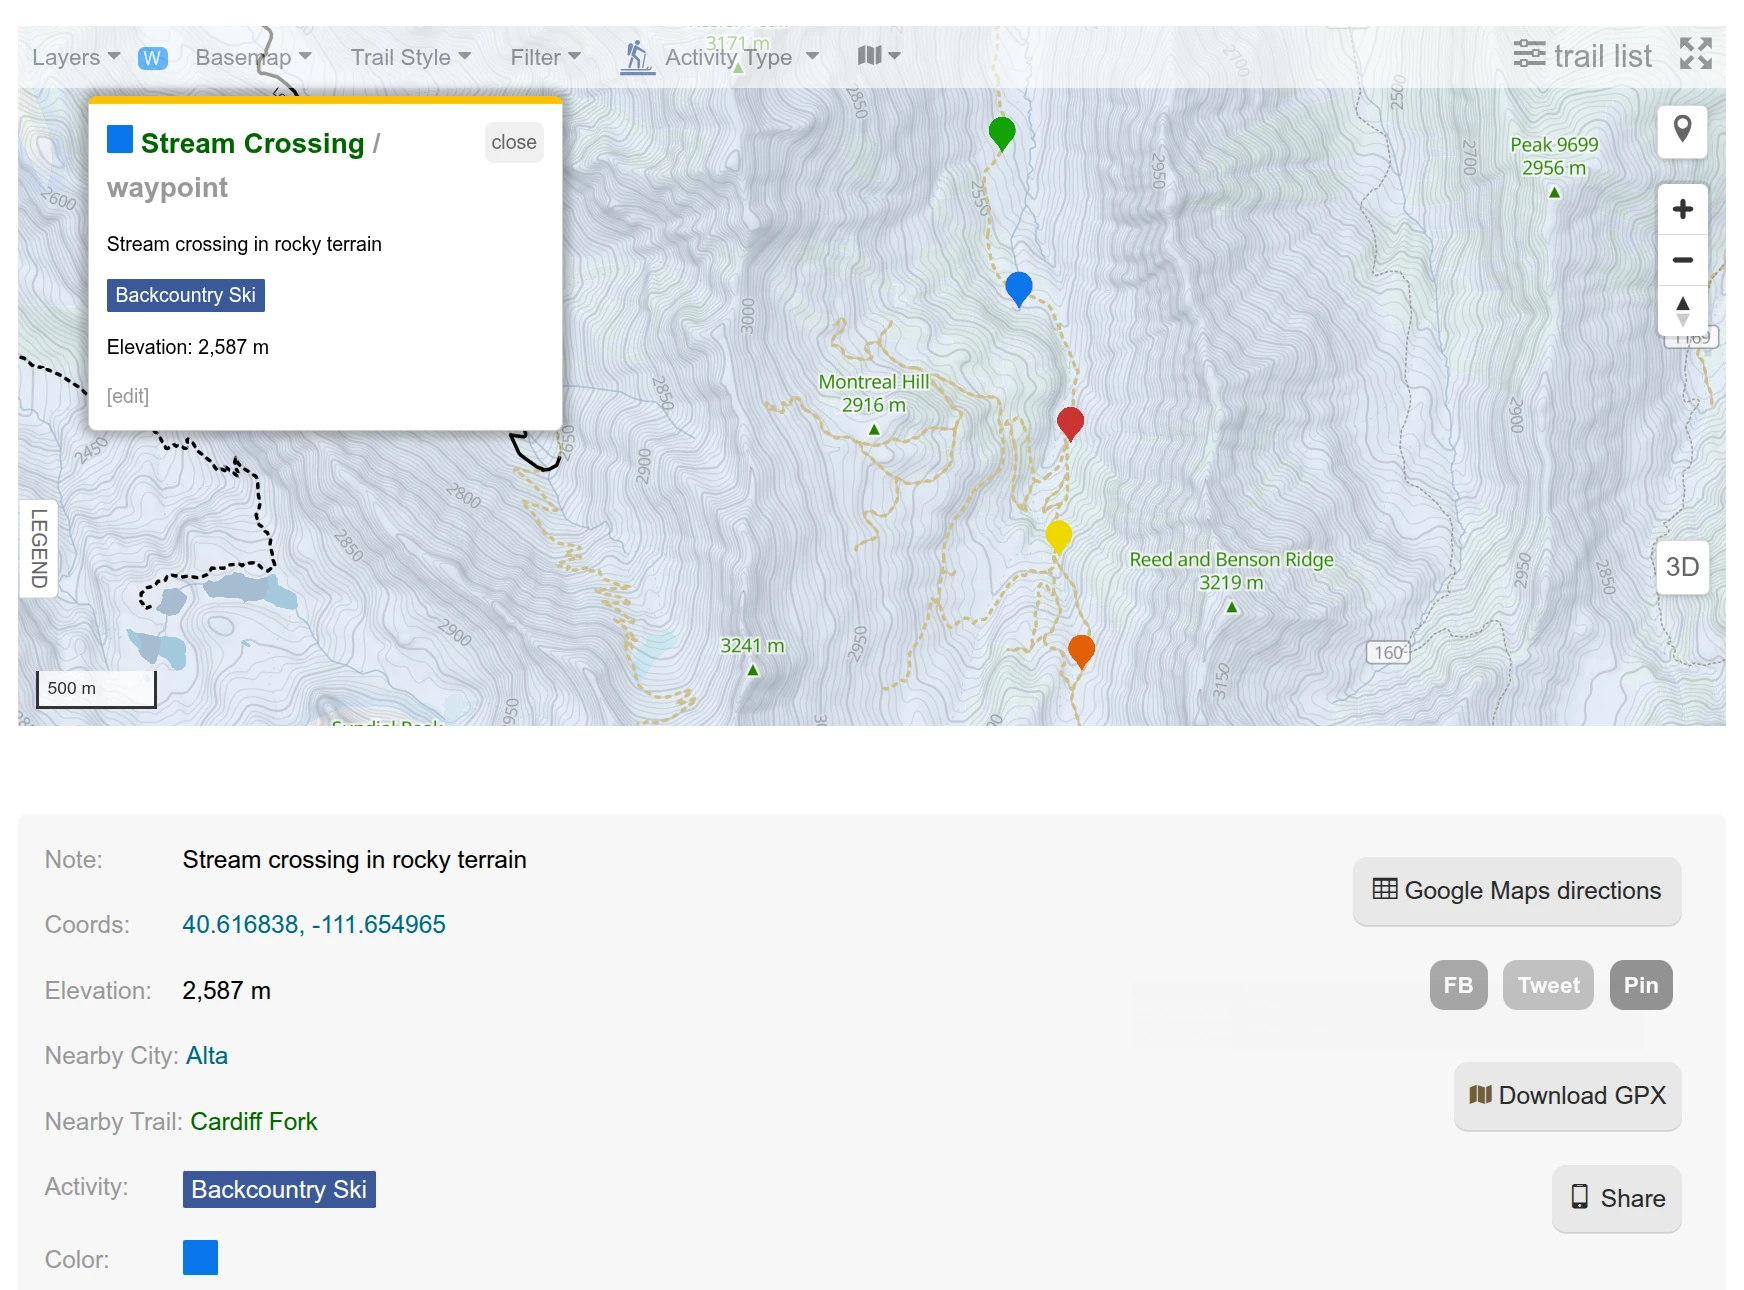This screenshot has width=1744, height=1290.
Task: Toggle the W overlay badge
Action: (152, 58)
